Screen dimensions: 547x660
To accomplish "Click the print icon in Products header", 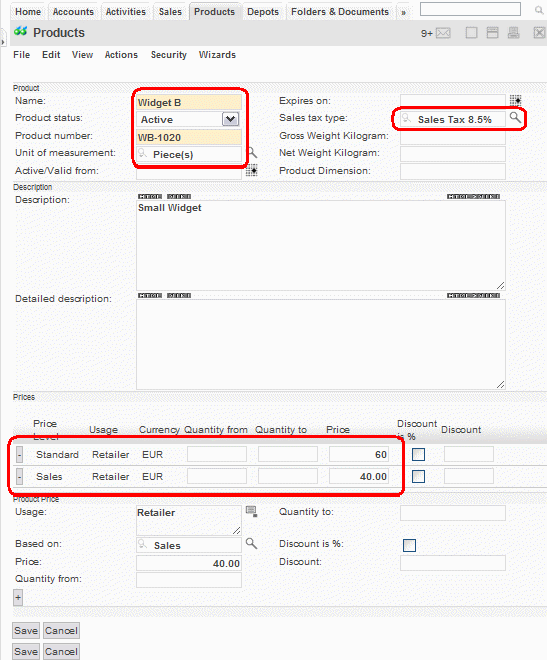I will pos(513,33).
